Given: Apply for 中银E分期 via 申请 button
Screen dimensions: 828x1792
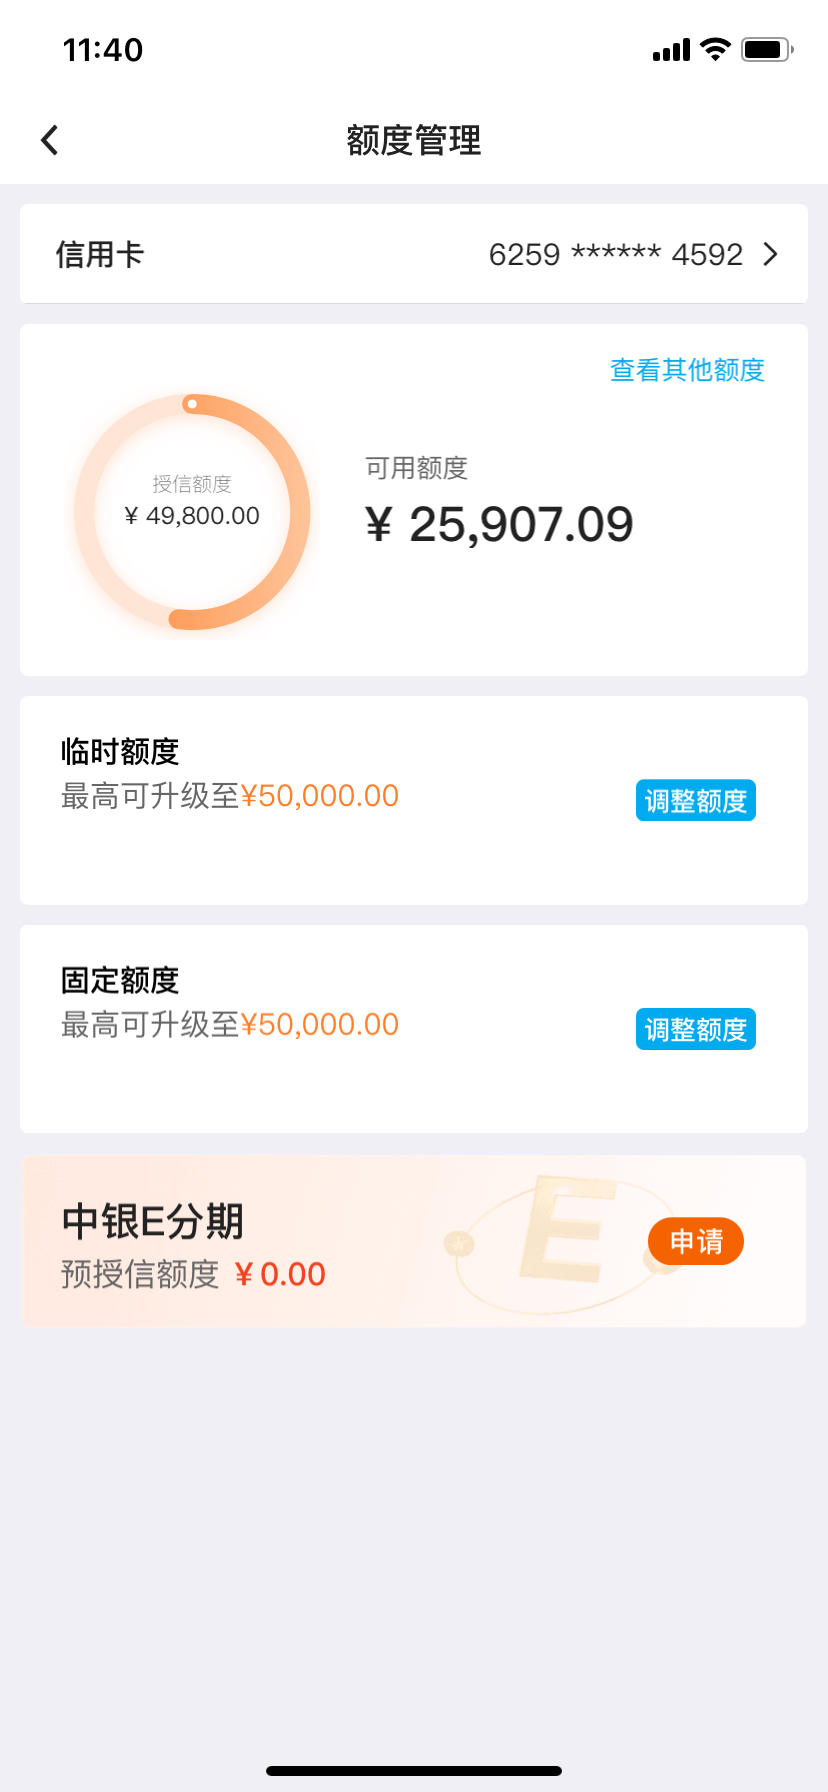Looking at the screenshot, I should tap(696, 1241).
